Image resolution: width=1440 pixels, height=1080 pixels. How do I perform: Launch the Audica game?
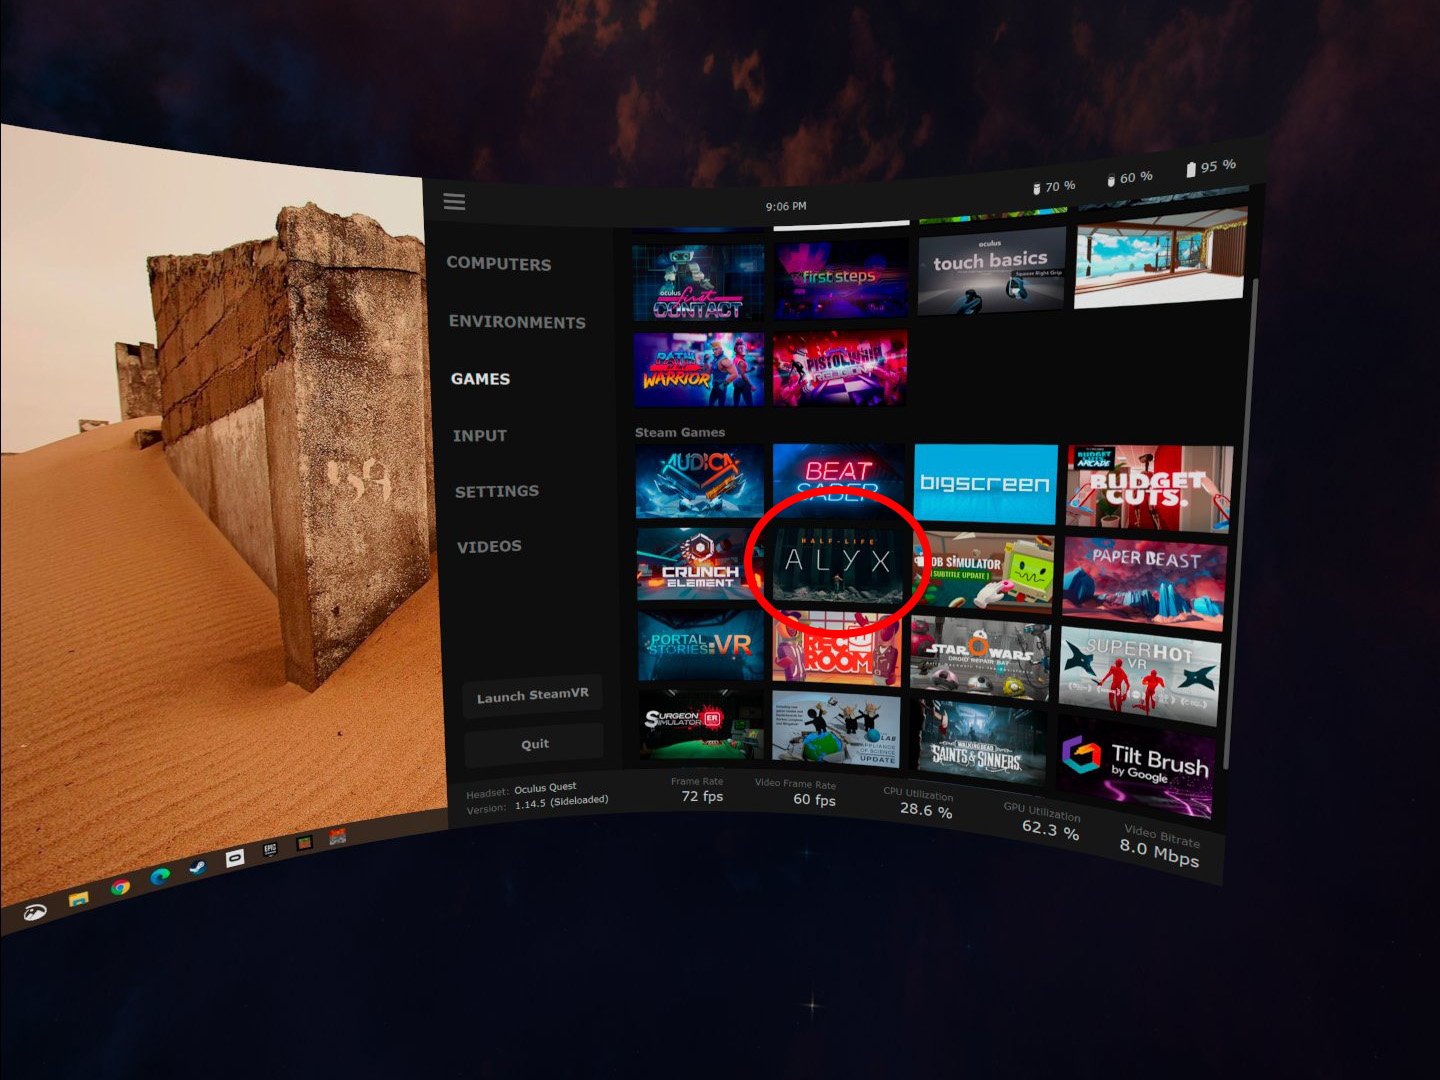click(x=700, y=481)
